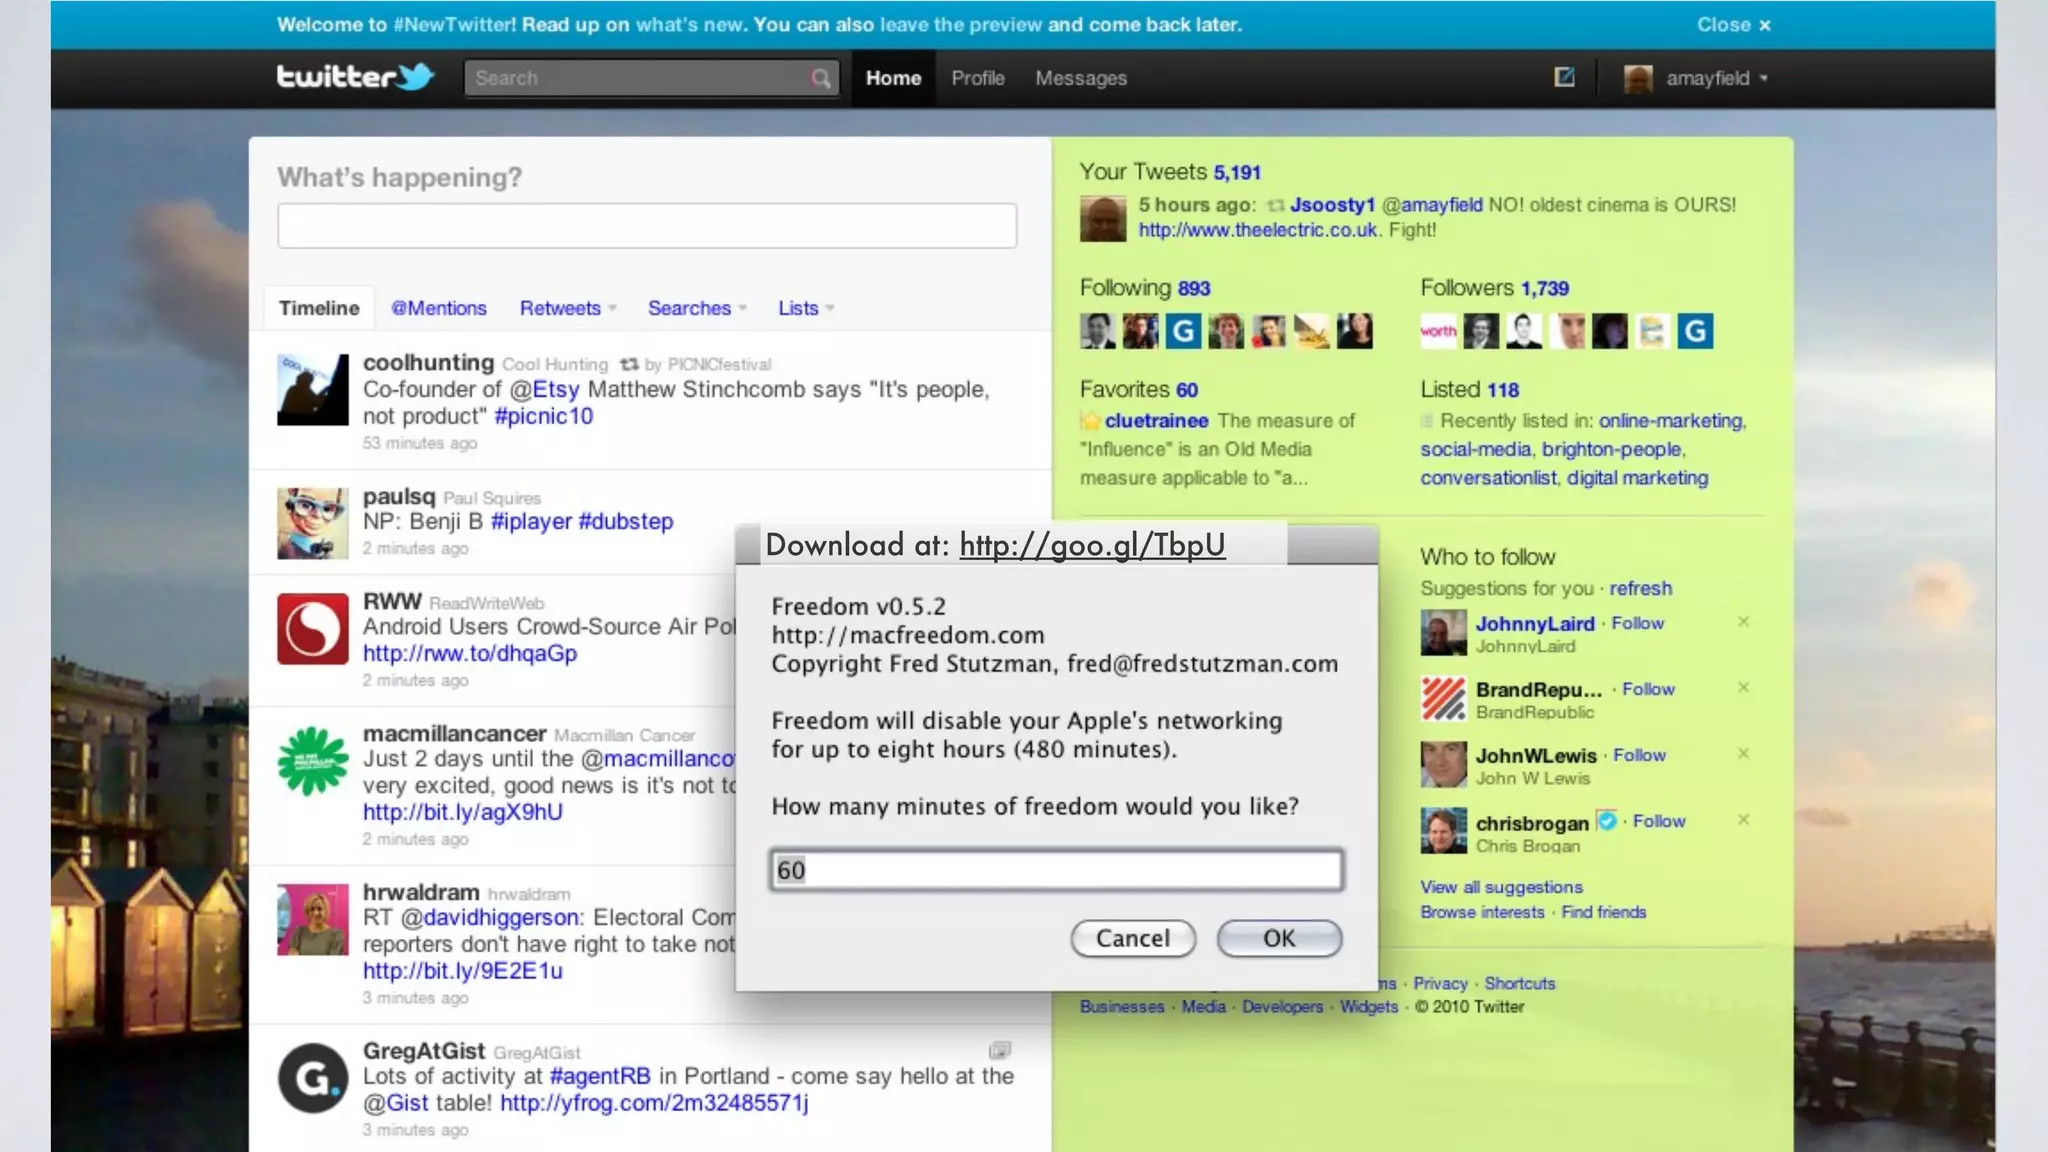Open the what's new banner link
Viewport: 2048px width, 1152px height.
click(x=690, y=25)
